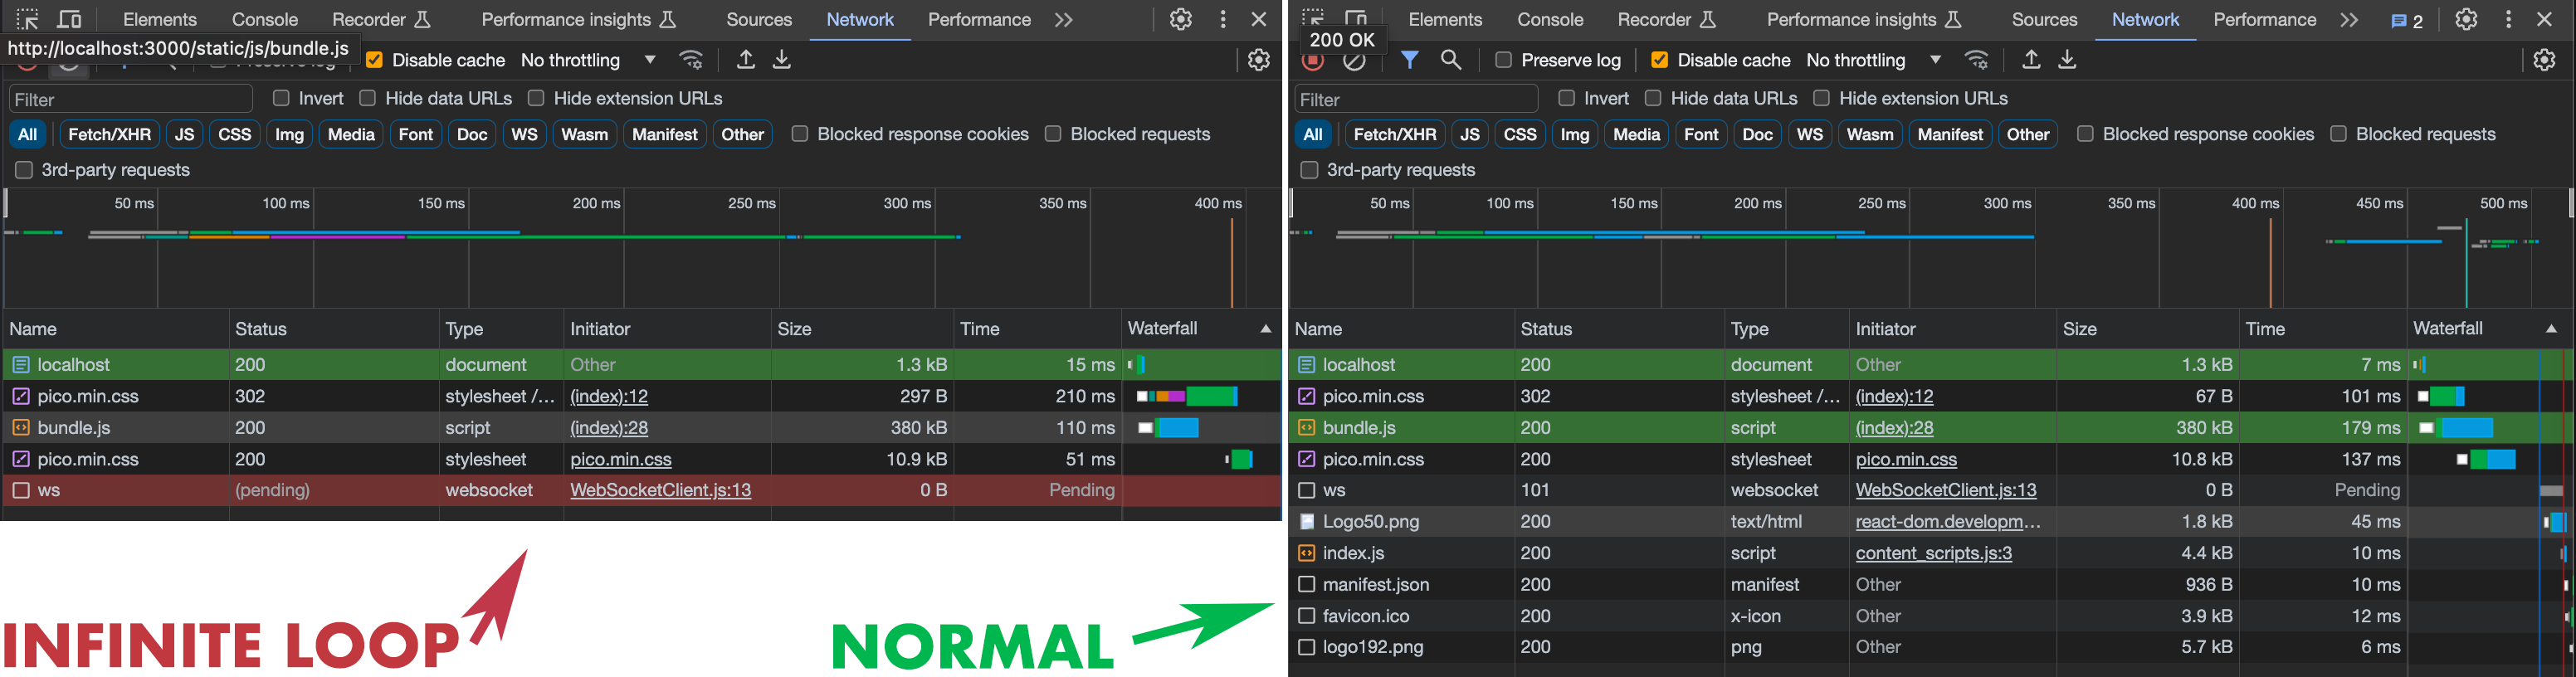Click the network conditions wifi icon in left panel
This screenshot has height=677, width=2576.
[x=691, y=60]
